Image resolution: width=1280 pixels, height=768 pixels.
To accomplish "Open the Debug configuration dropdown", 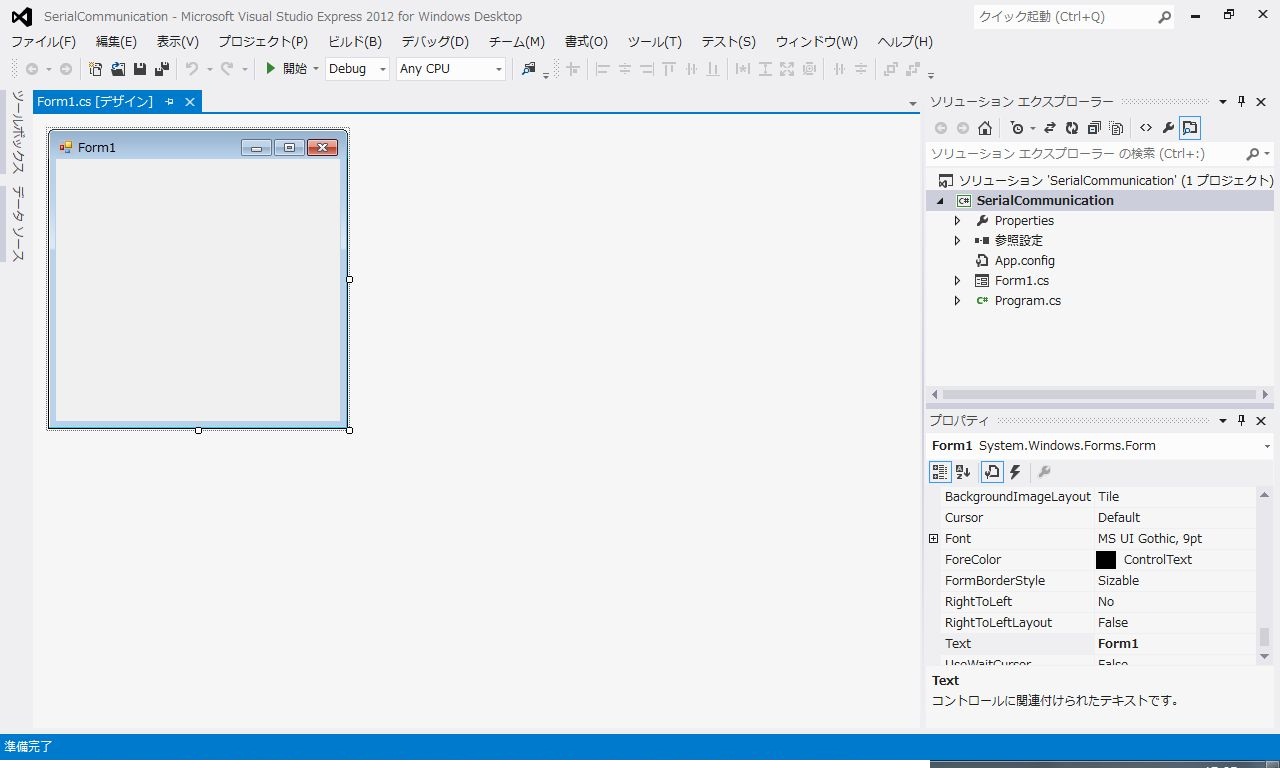I will click(x=383, y=69).
